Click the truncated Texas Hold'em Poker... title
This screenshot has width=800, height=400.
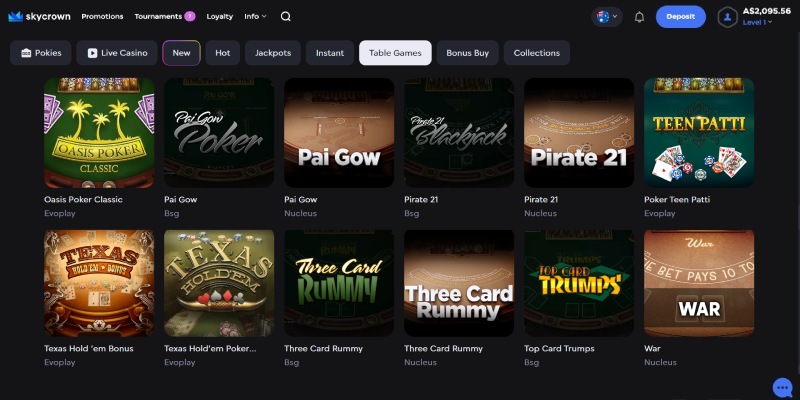point(210,348)
